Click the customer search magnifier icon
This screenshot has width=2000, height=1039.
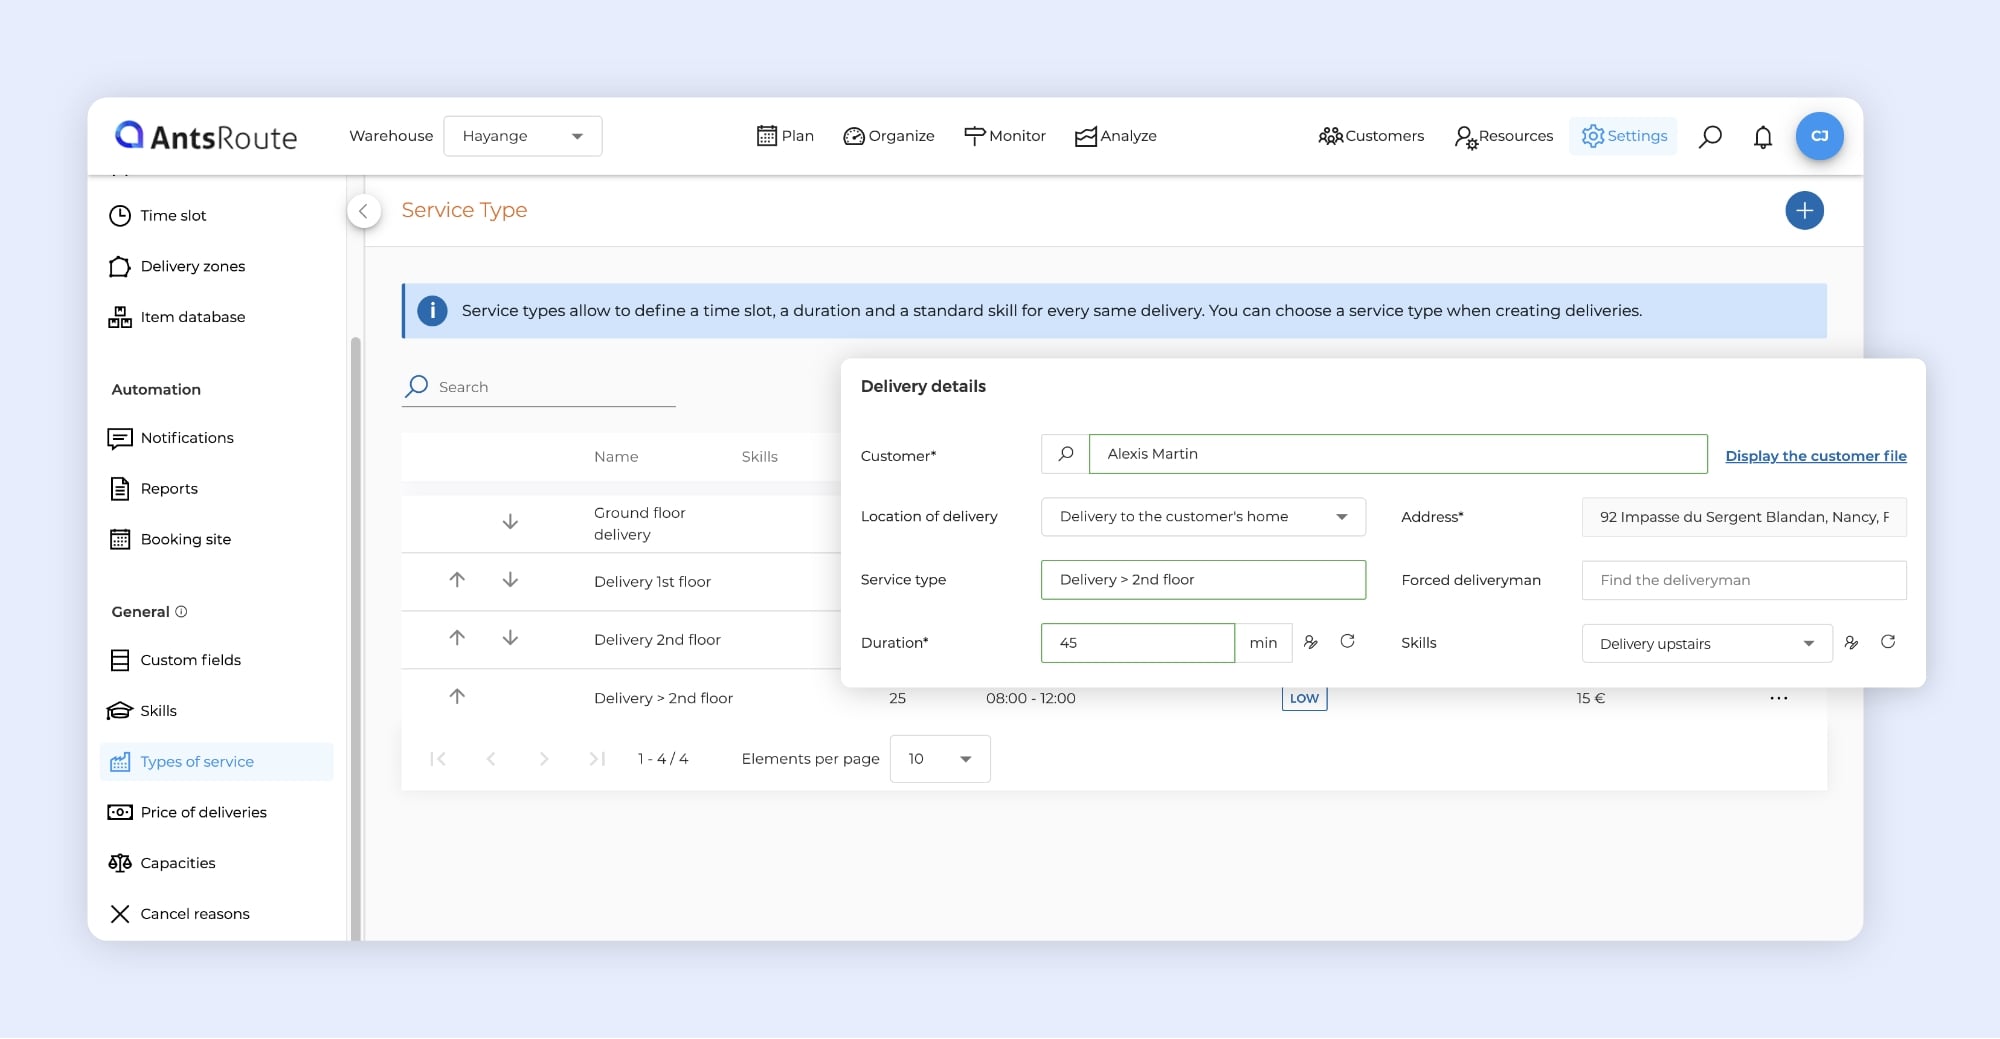tap(1065, 454)
